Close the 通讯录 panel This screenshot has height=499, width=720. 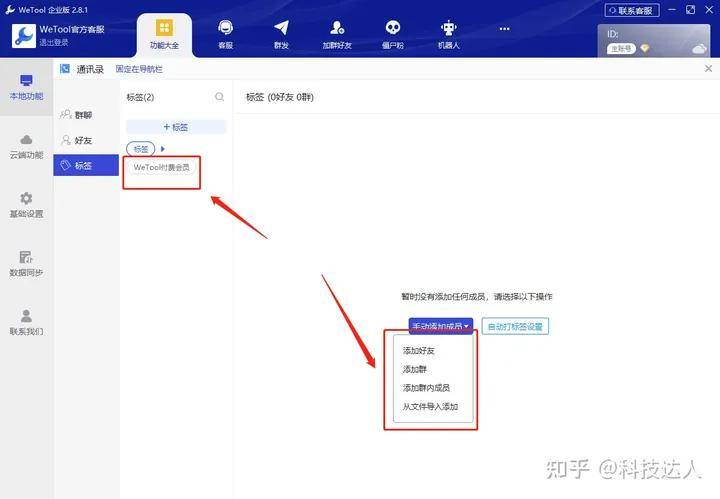point(709,68)
